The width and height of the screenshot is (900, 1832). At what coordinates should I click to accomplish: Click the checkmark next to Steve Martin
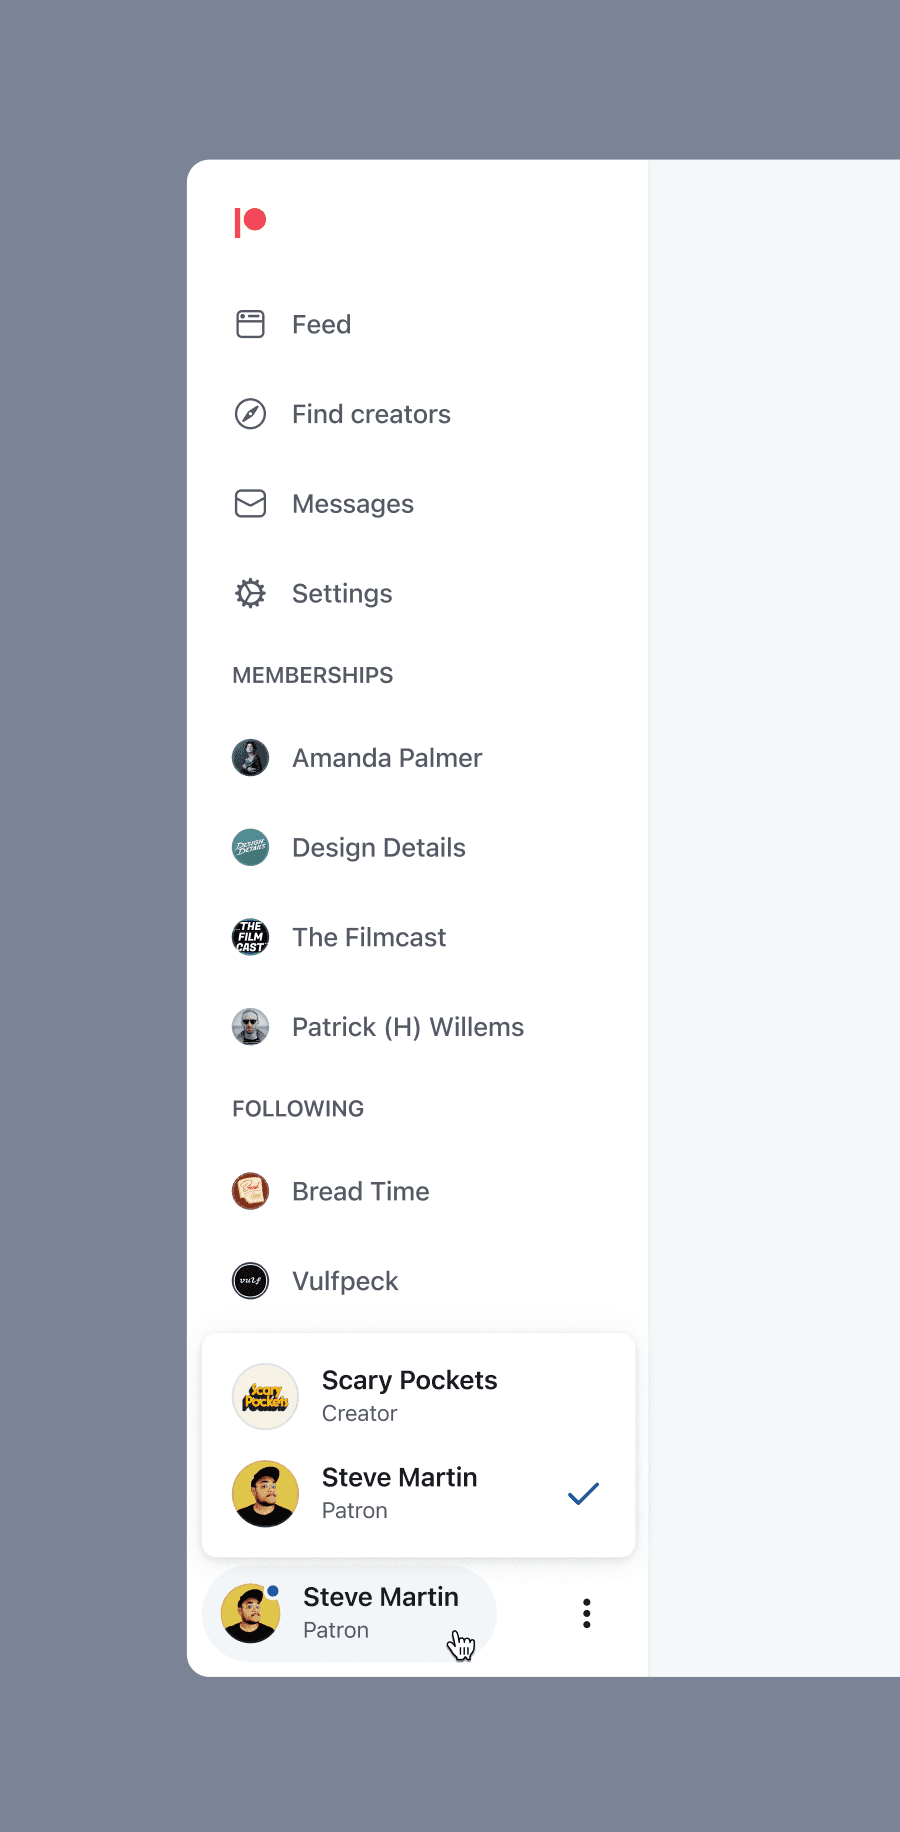point(583,1493)
